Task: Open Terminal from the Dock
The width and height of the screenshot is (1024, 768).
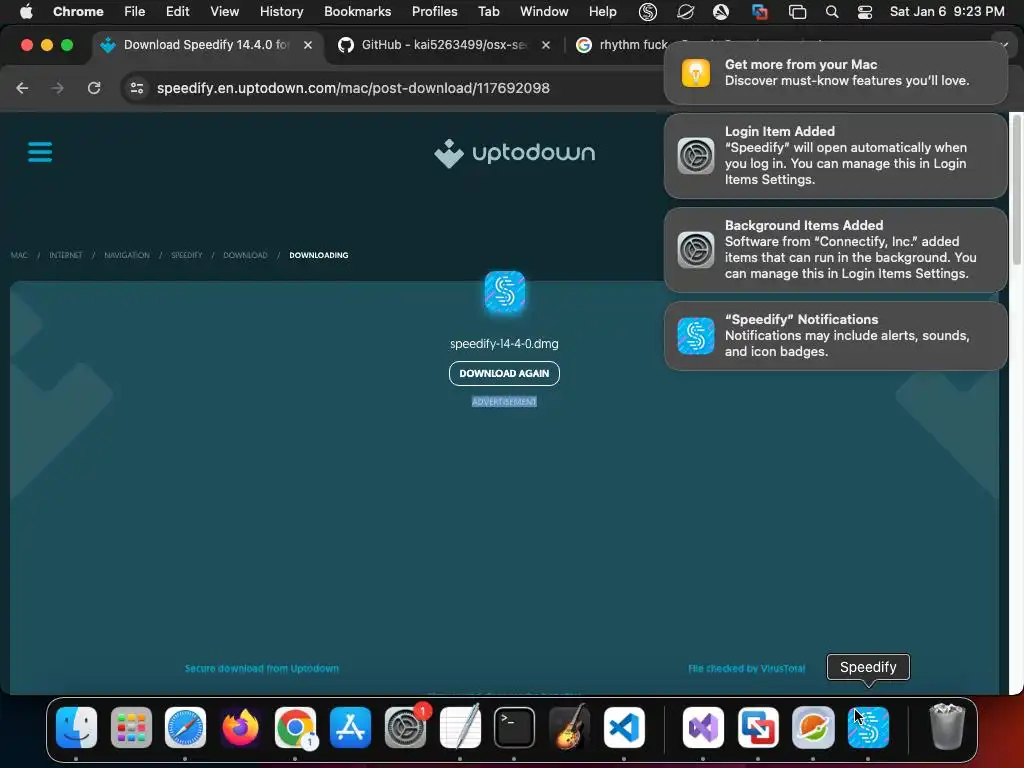Action: click(515, 727)
